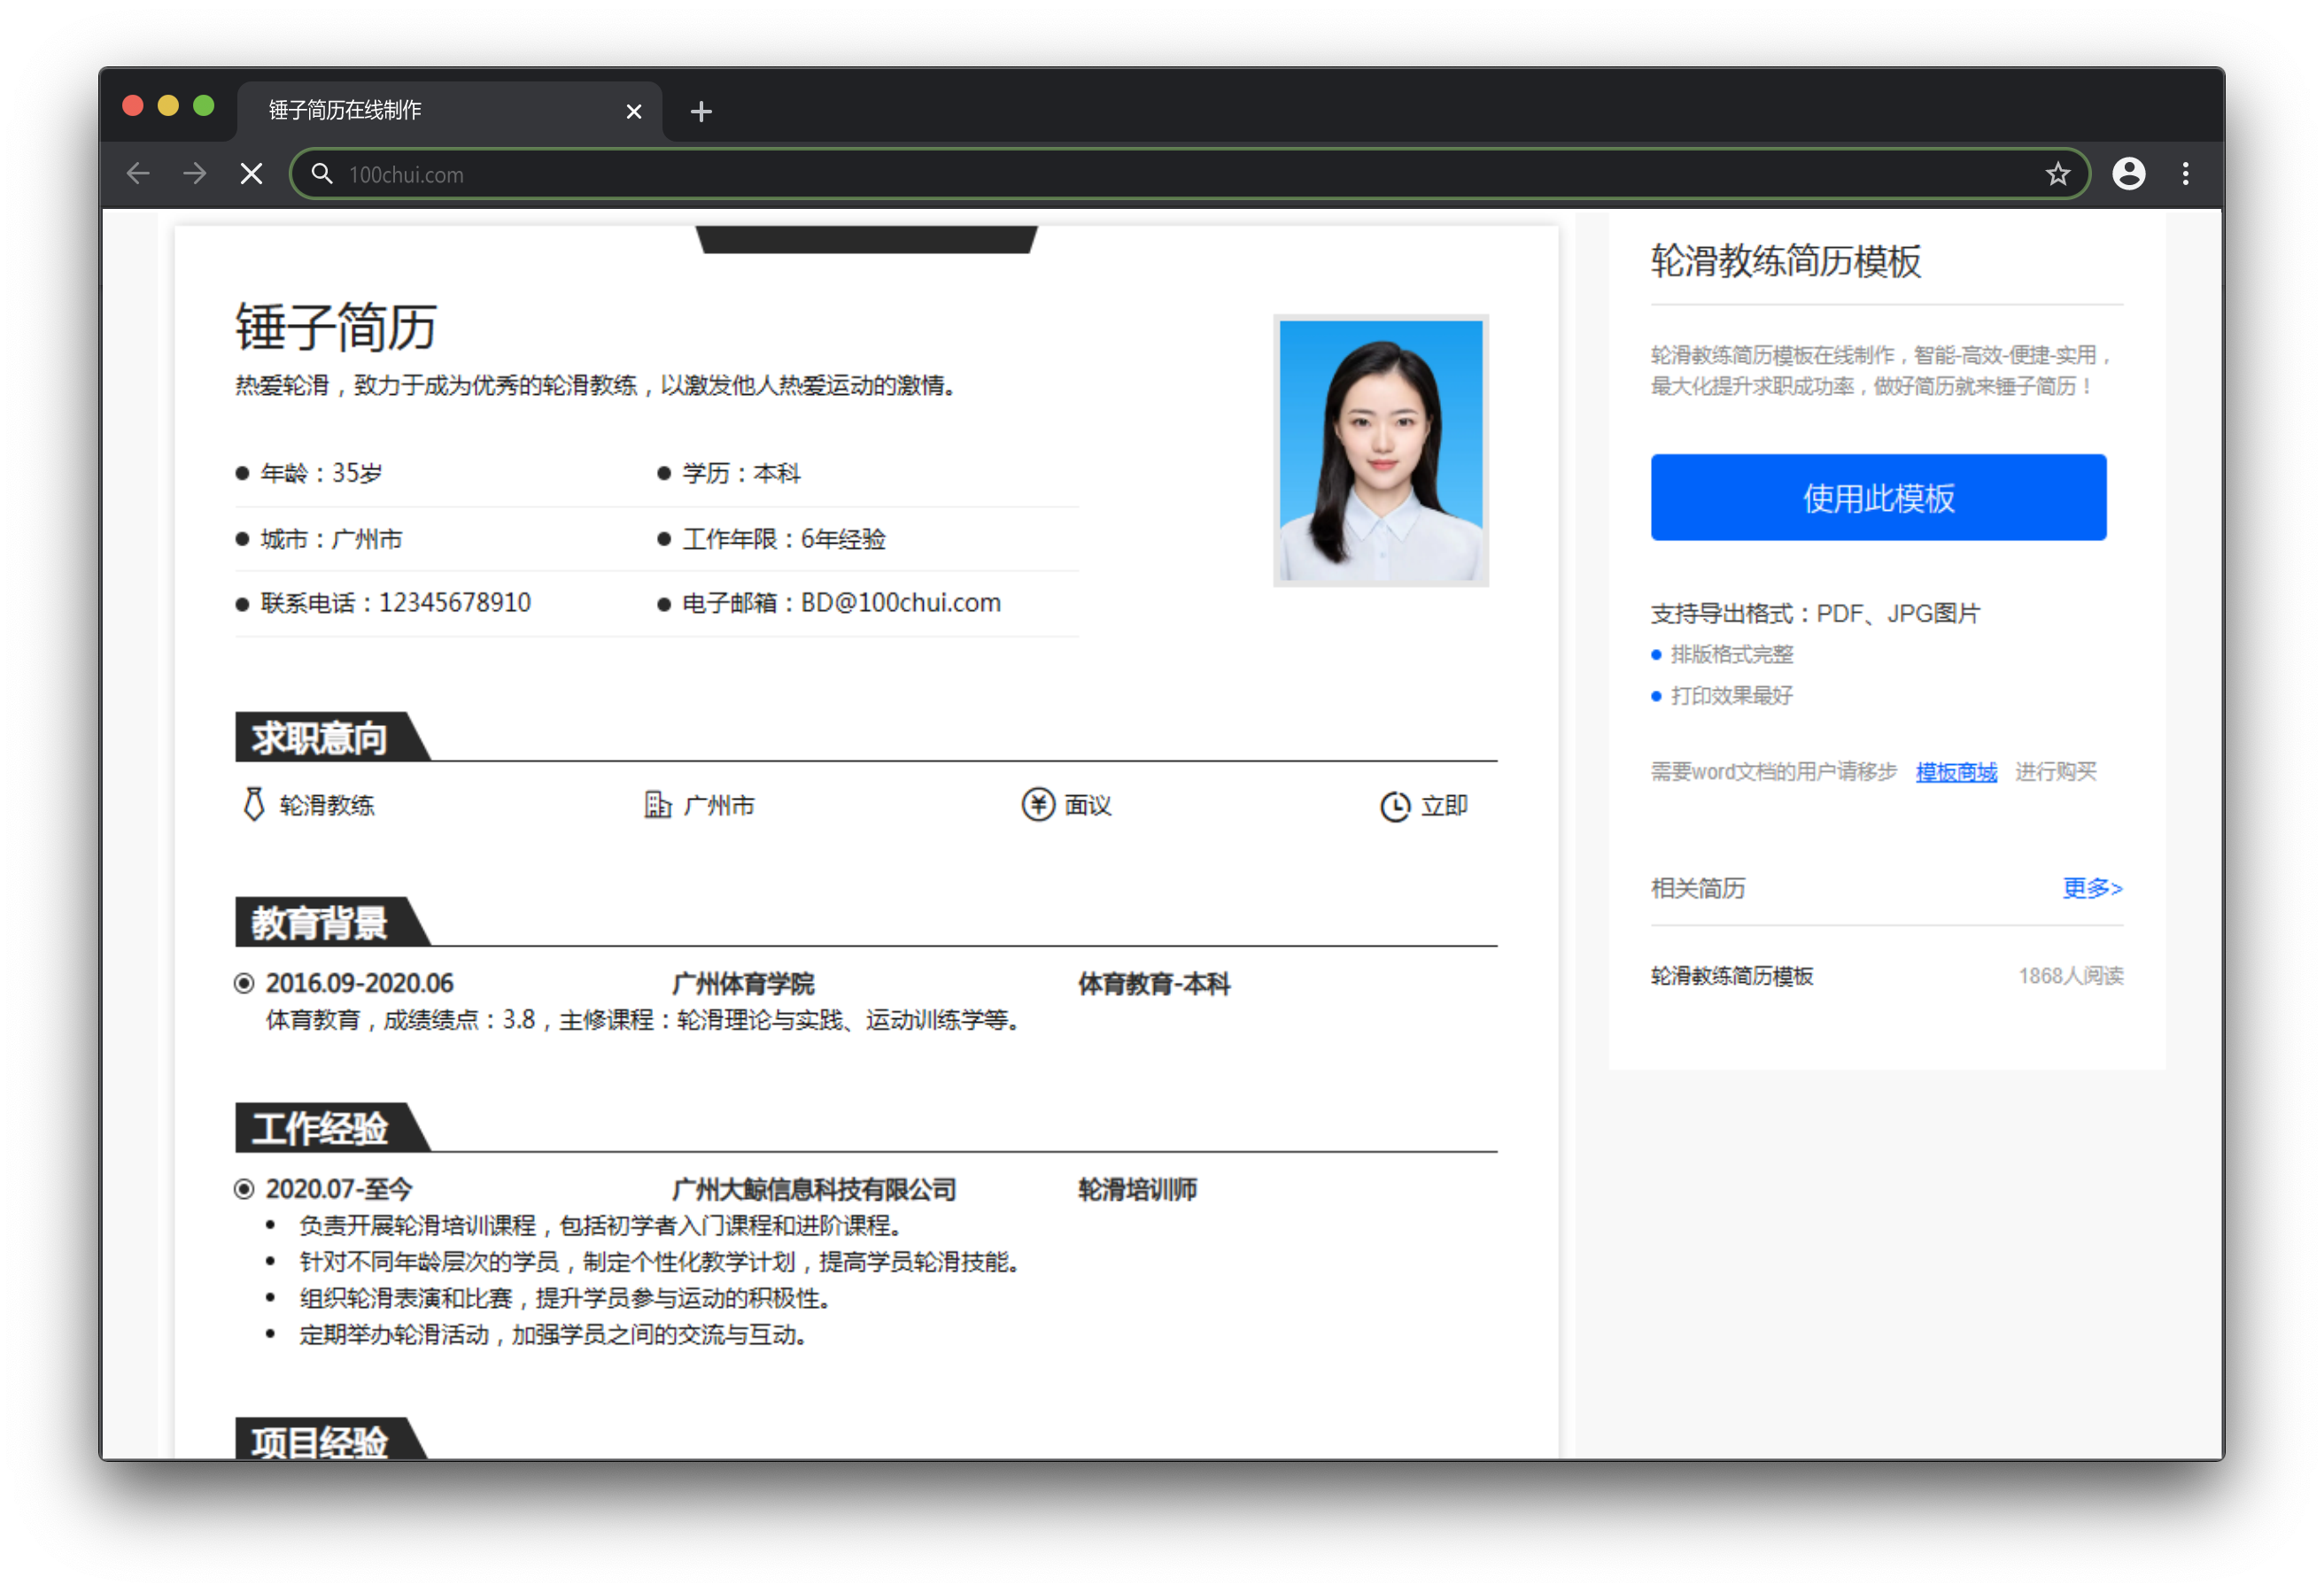The width and height of the screenshot is (2324, 1592).
Task: Open the 模板商城 link
Action: [1956, 771]
